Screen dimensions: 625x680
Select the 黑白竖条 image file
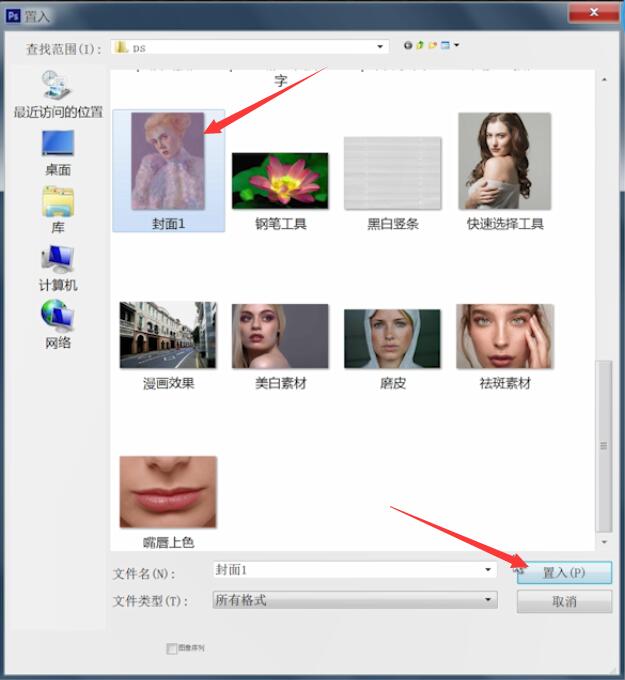[x=393, y=173]
